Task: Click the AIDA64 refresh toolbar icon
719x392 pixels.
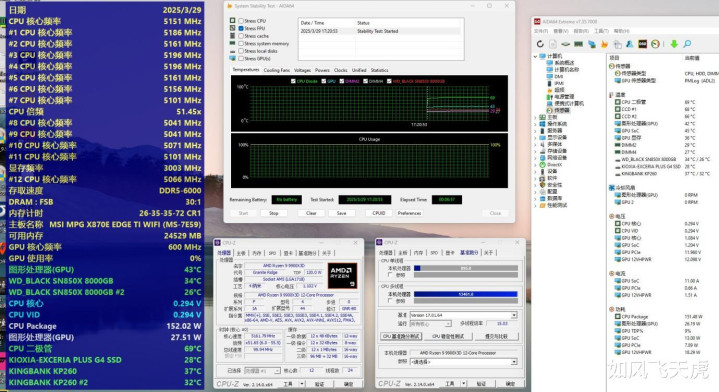Action: [x=540, y=44]
